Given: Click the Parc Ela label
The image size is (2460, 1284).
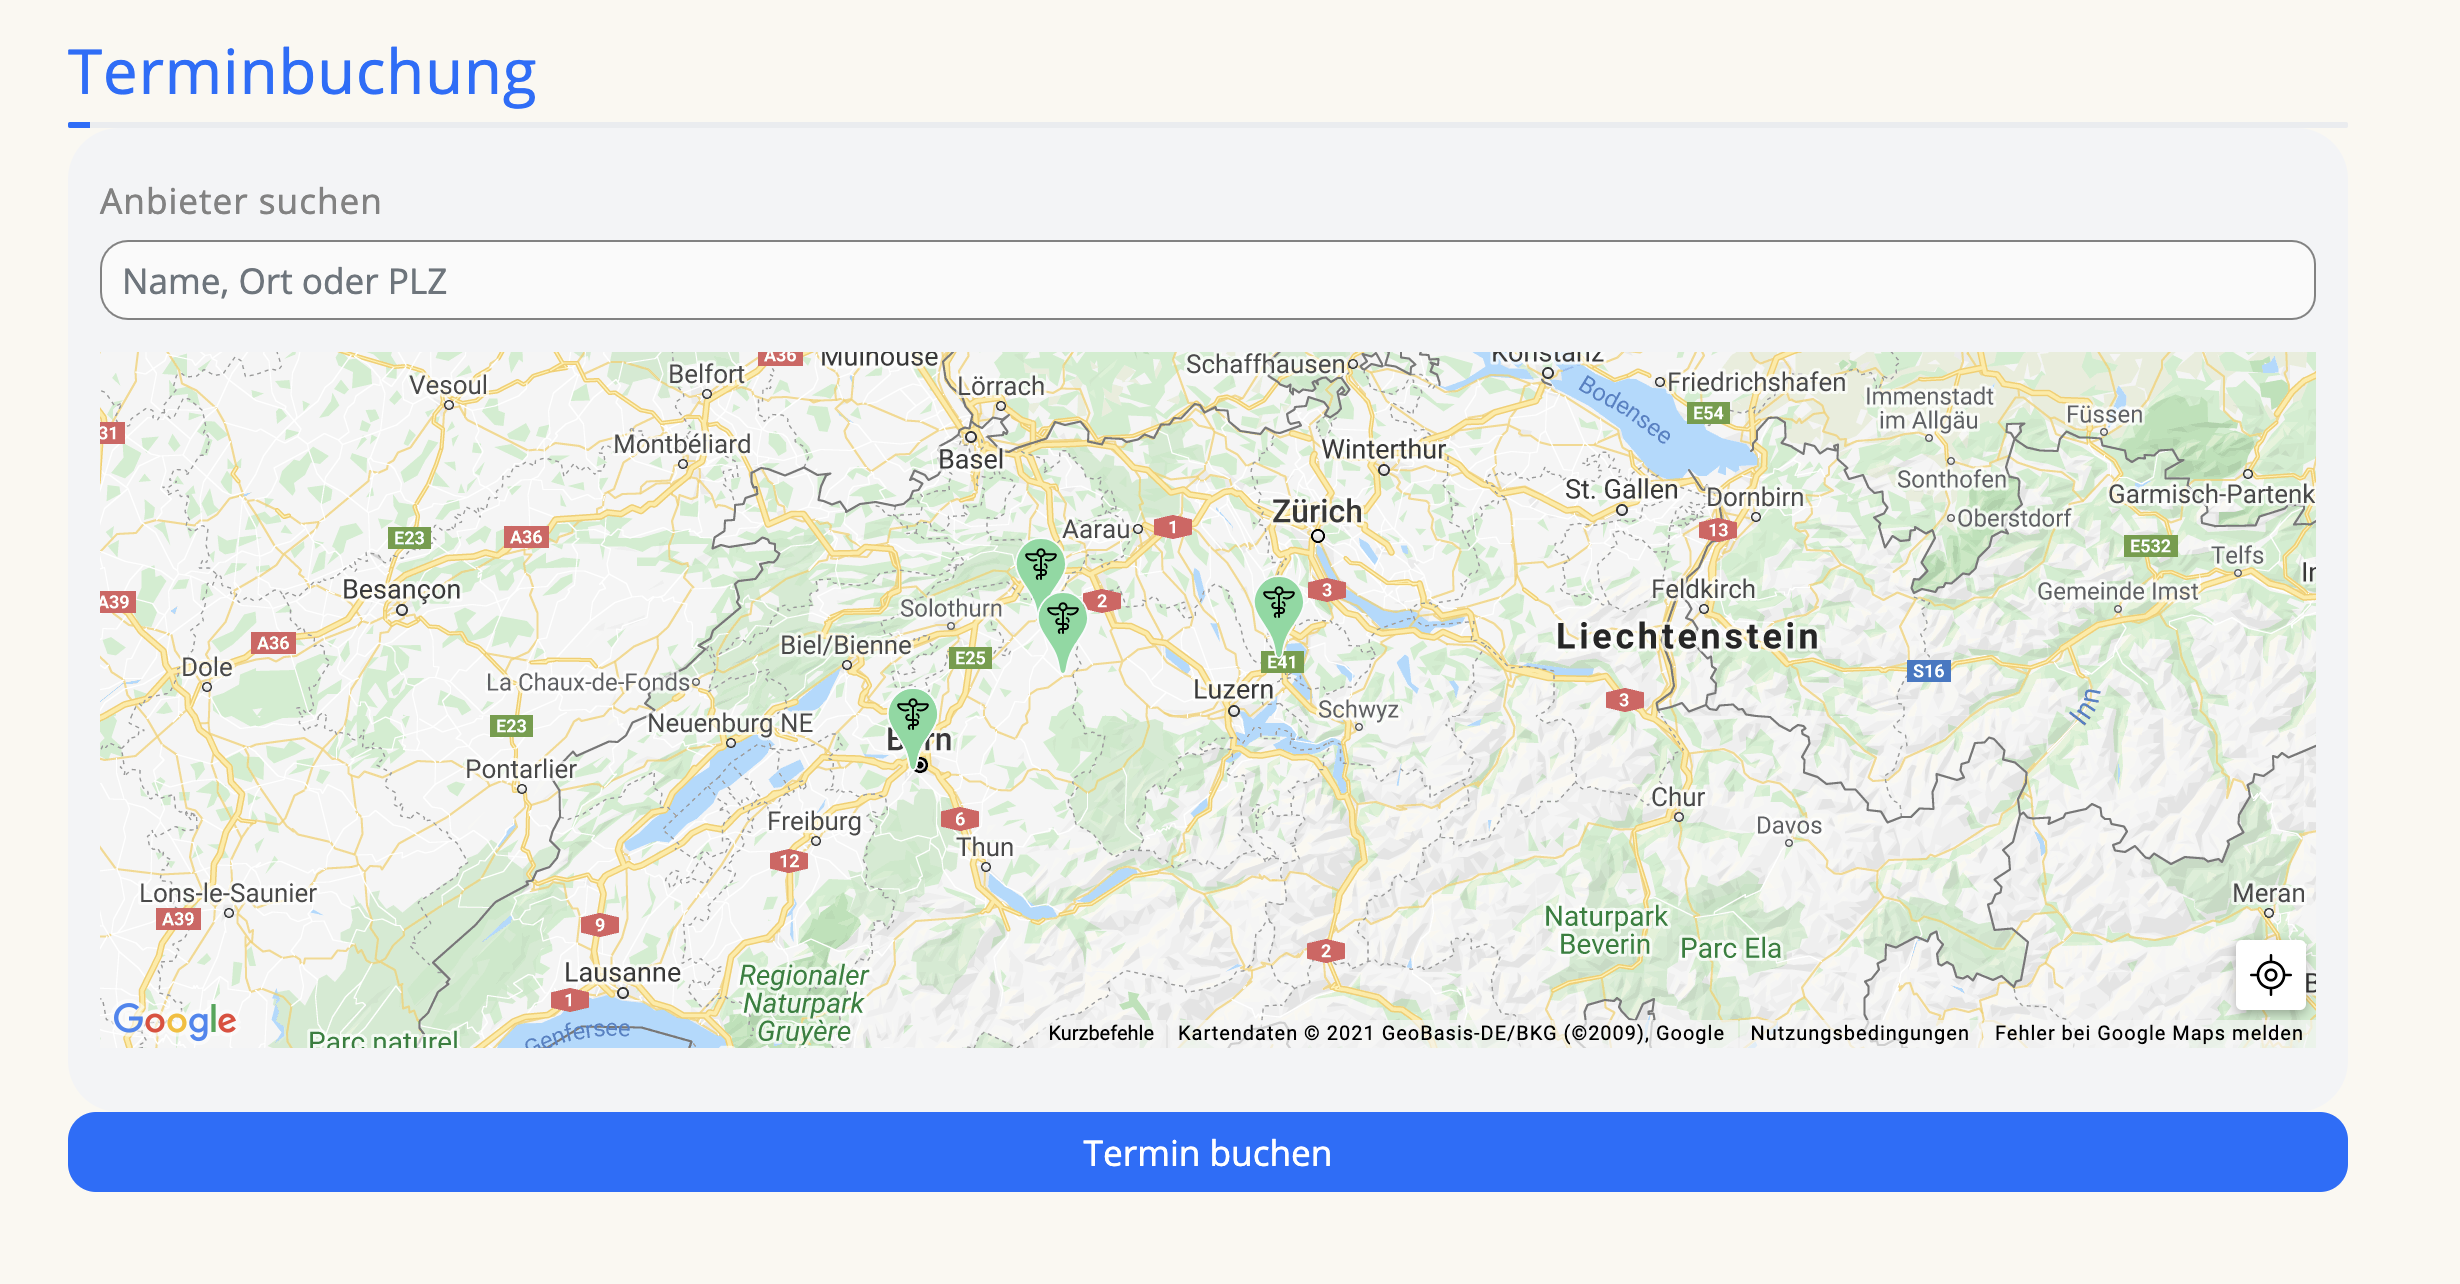Looking at the screenshot, I should pos(1731,948).
